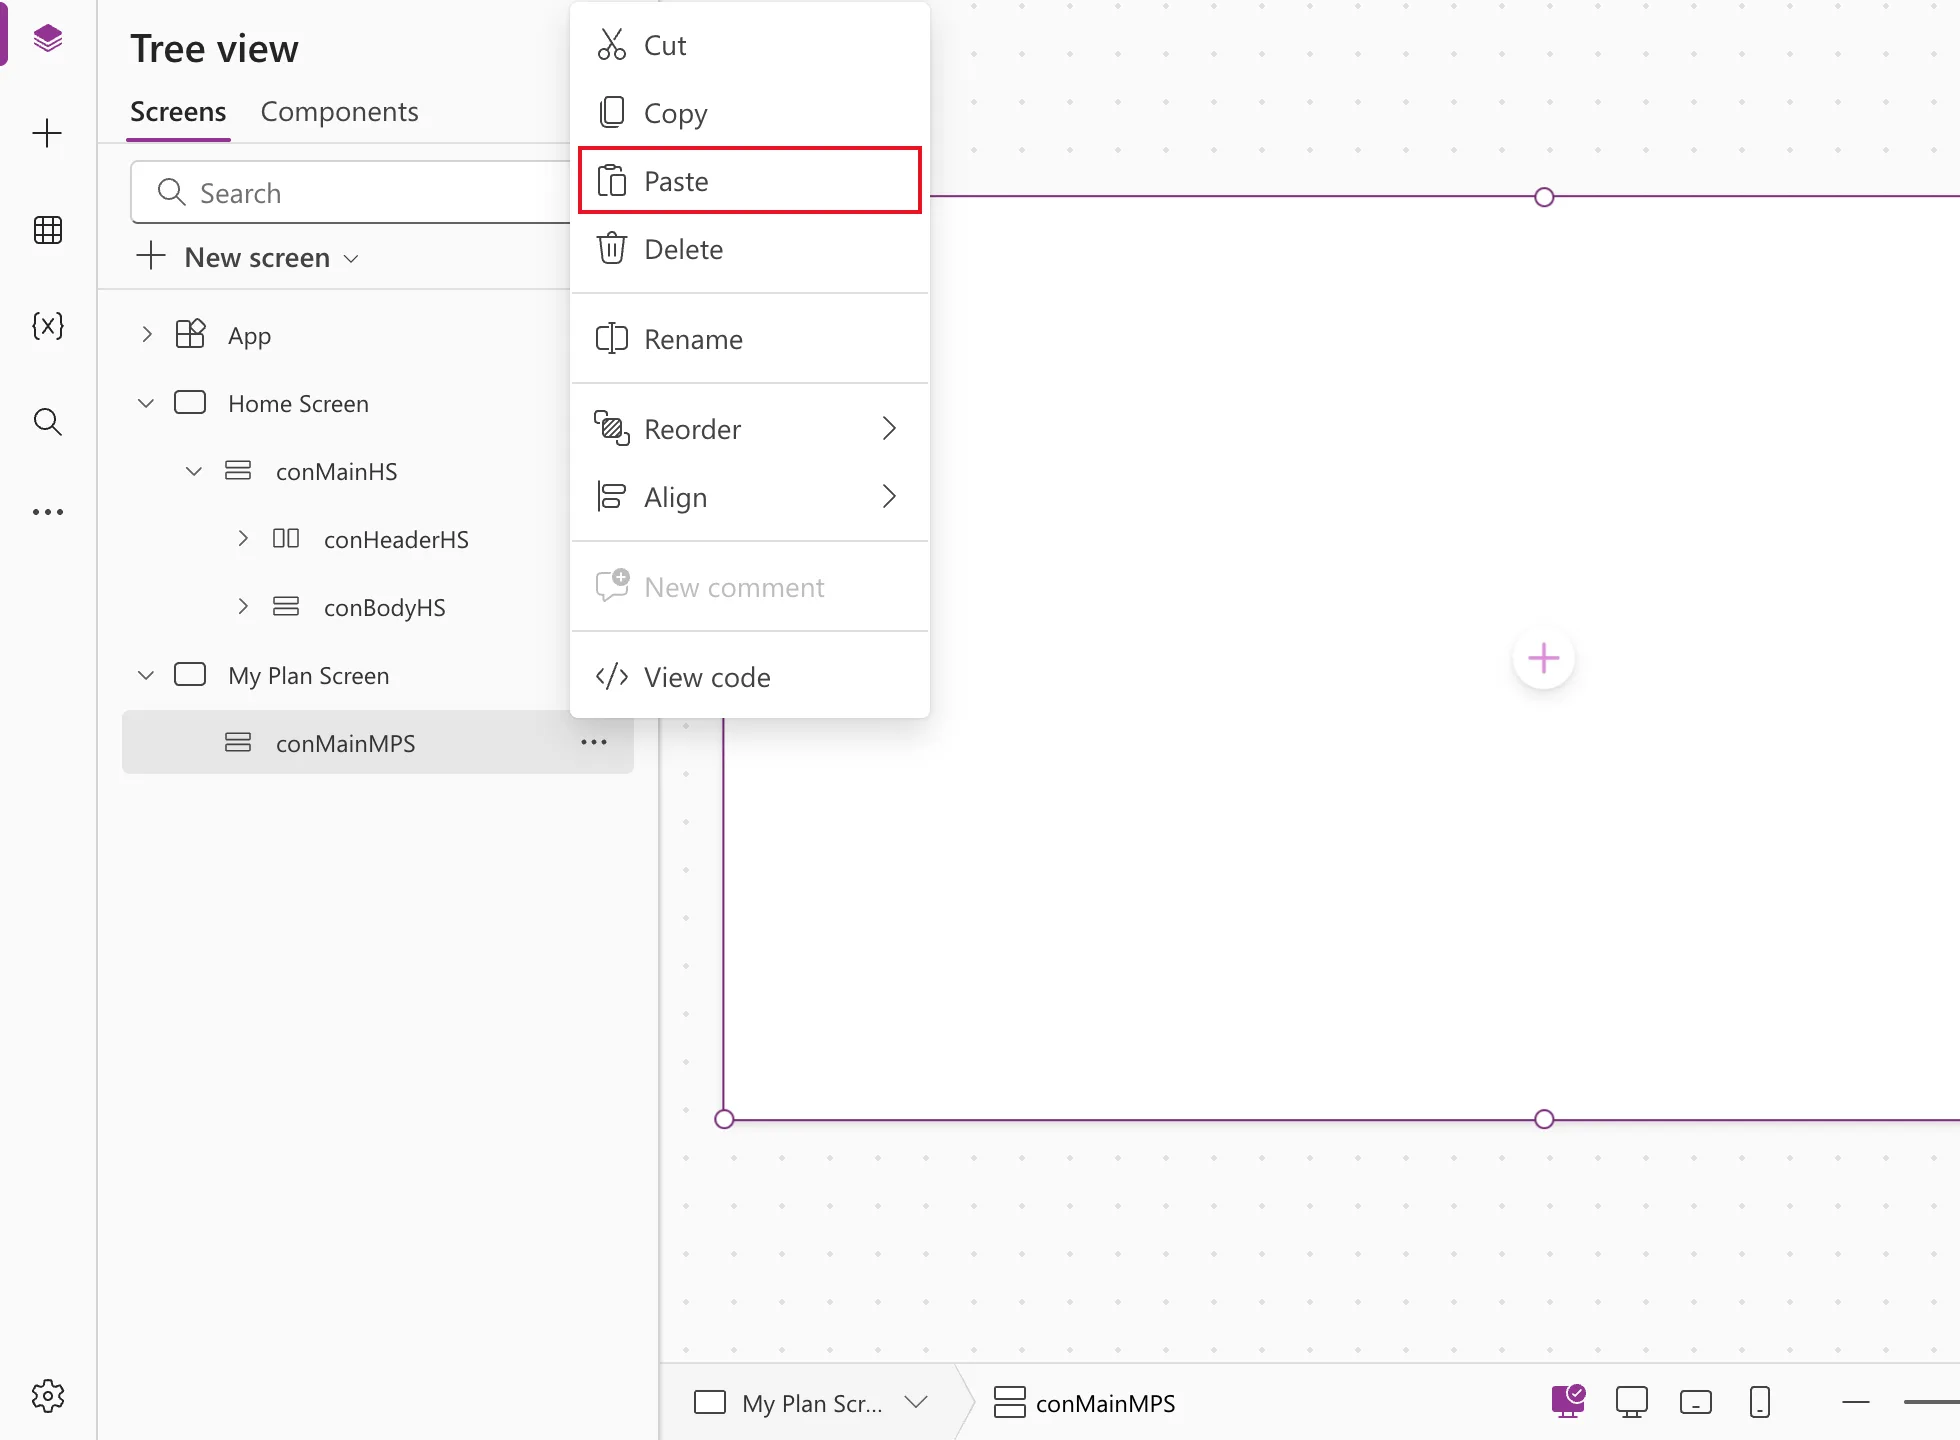Click the sidebar Search magnifier icon
1960x1440 pixels.
tap(47, 421)
